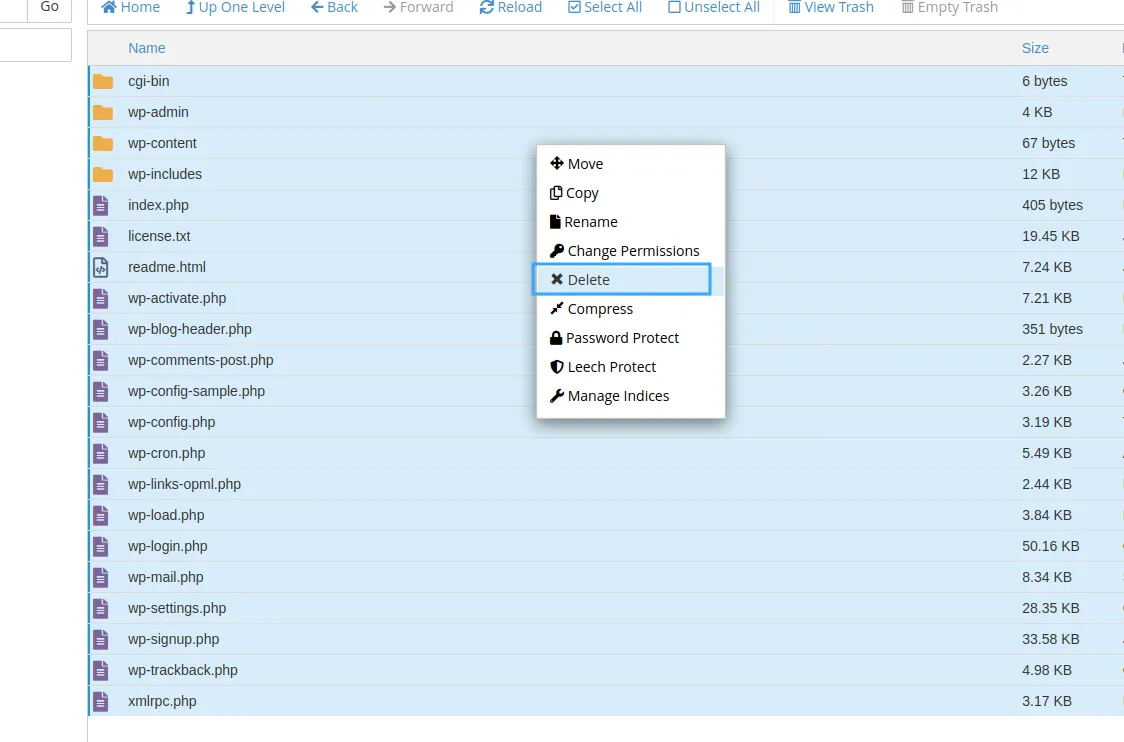Click the 50.16 KB size value
Viewport: 1124px width, 742px height.
pyautogui.click(x=1050, y=546)
